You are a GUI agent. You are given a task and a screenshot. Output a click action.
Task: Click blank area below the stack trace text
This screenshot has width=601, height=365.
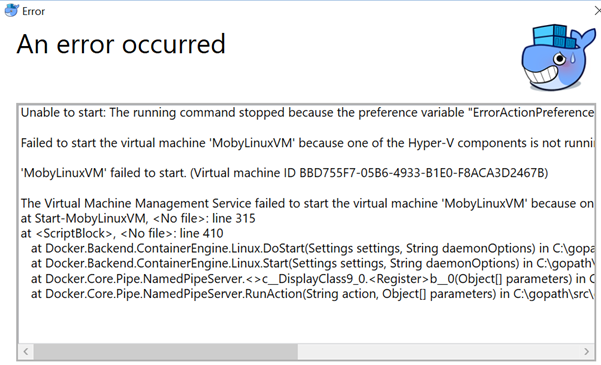(307, 323)
